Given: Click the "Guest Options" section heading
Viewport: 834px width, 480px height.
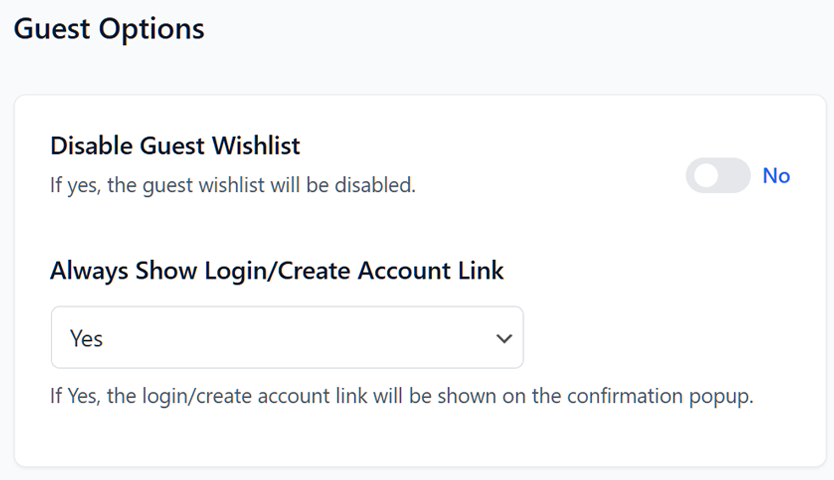Looking at the screenshot, I should click(x=109, y=28).
